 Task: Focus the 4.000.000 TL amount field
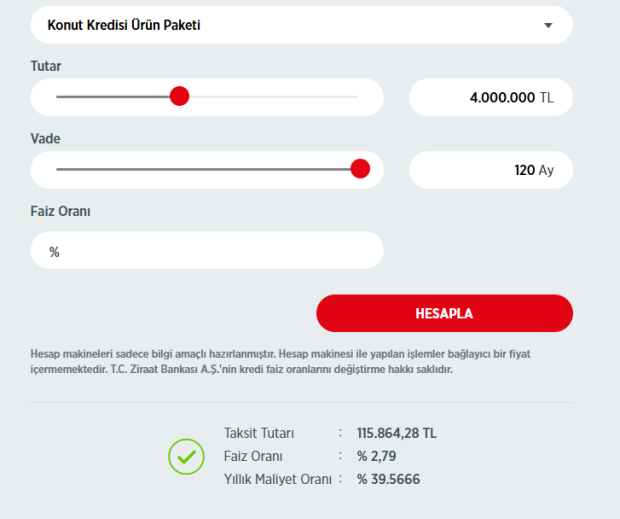pos(490,97)
